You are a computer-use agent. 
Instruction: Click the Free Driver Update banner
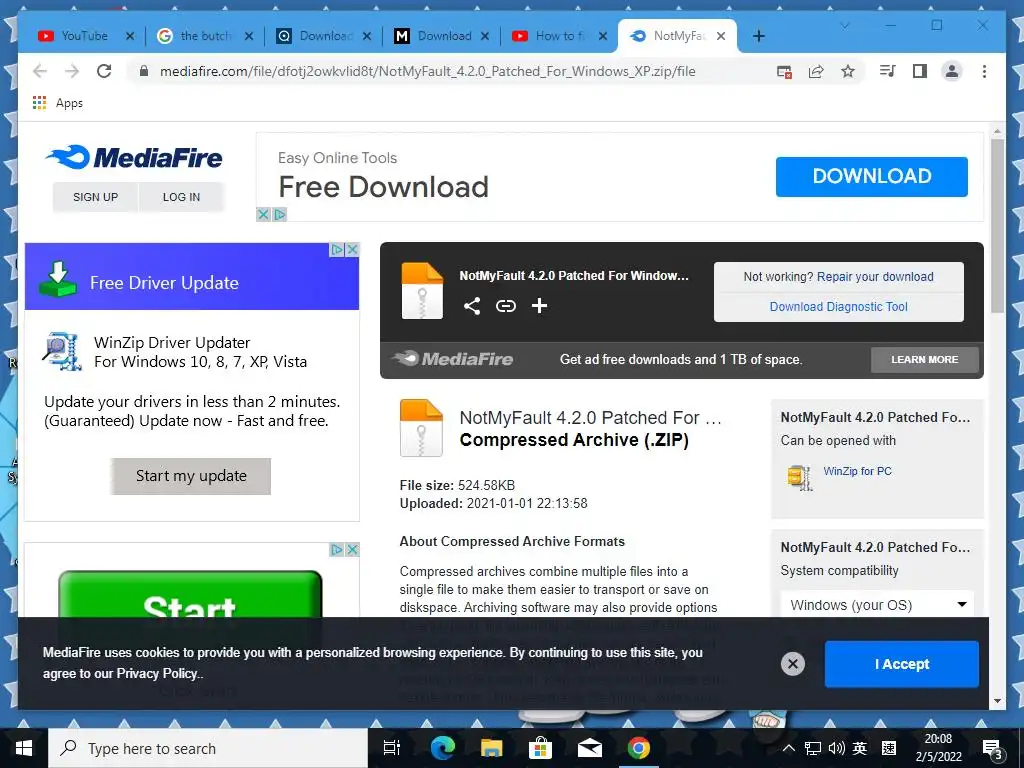(x=192, y=277)
